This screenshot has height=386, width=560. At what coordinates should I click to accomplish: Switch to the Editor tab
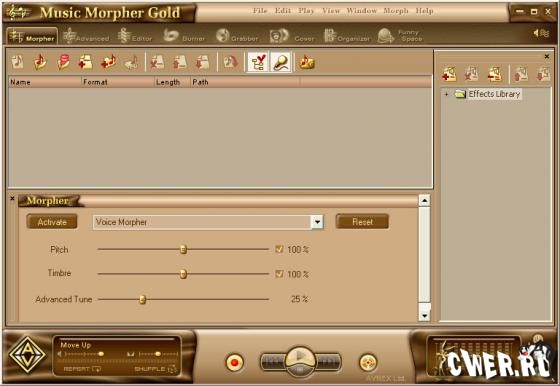click(135, 37)
